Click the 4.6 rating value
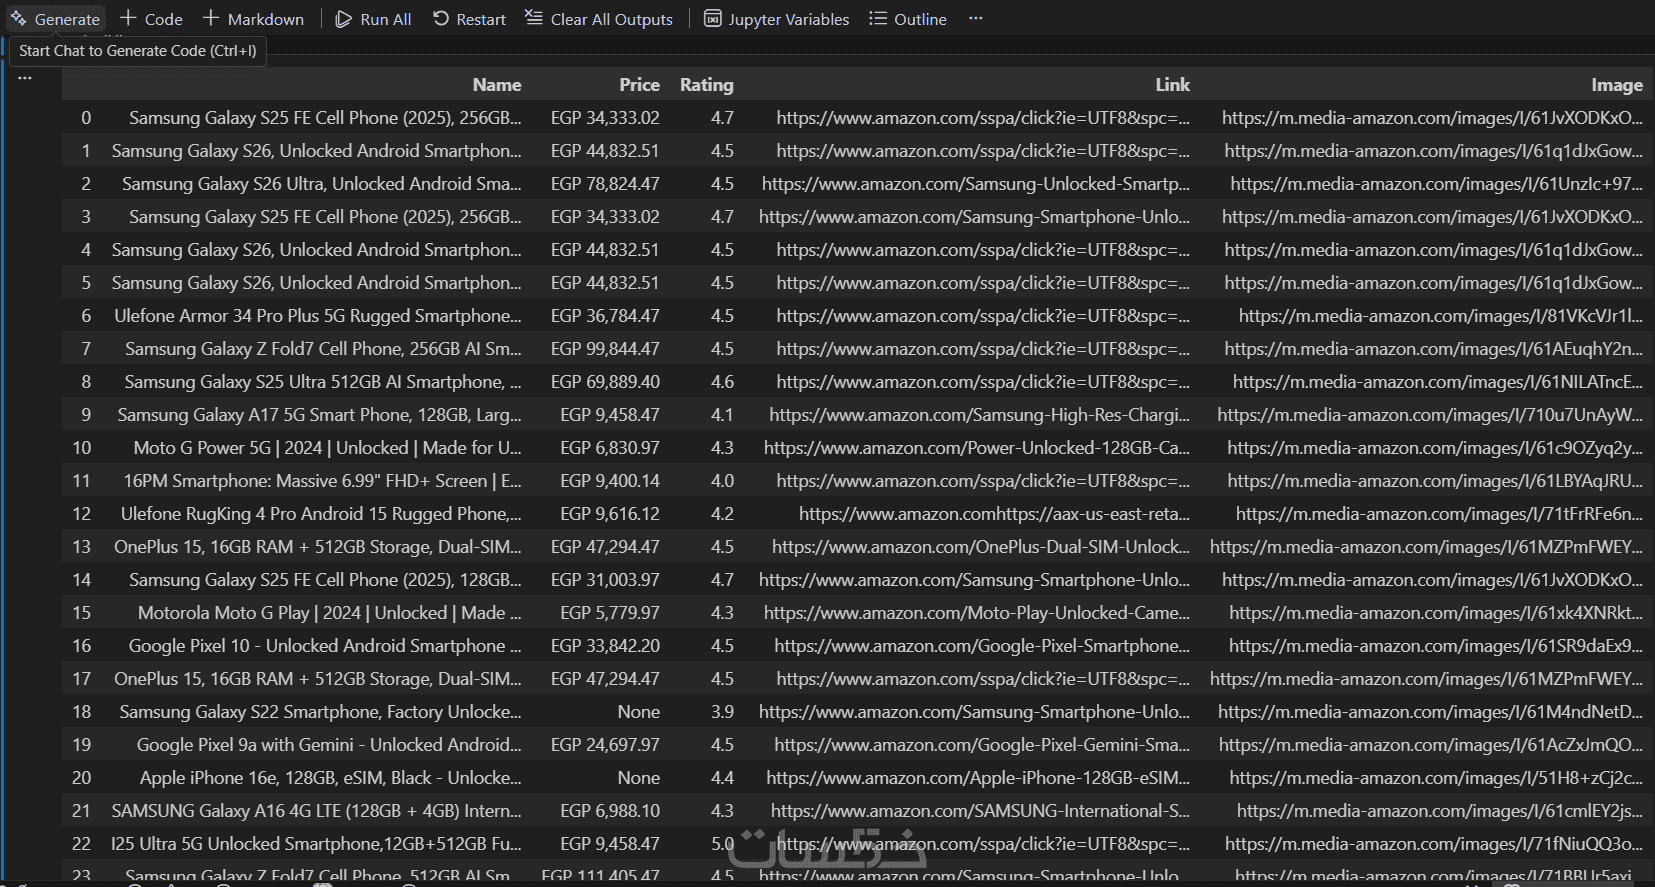Image resolution: width=1655 pixels, height=887 pixels. click(722, 382)
